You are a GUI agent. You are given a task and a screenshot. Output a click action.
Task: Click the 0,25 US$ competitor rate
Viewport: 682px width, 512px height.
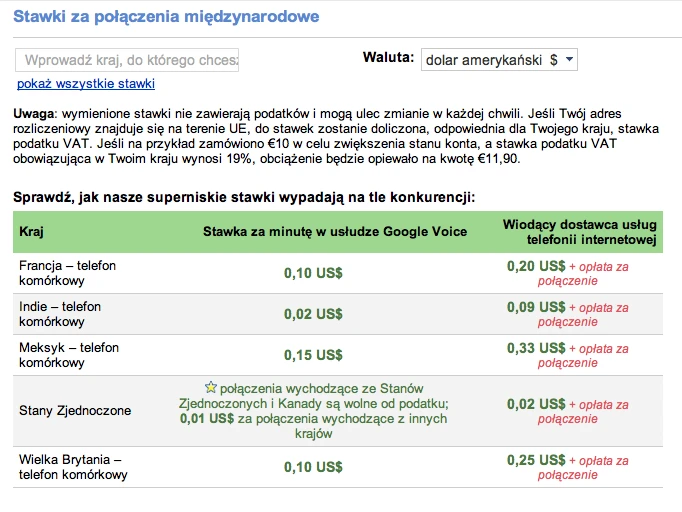click(x=536, y=460)
